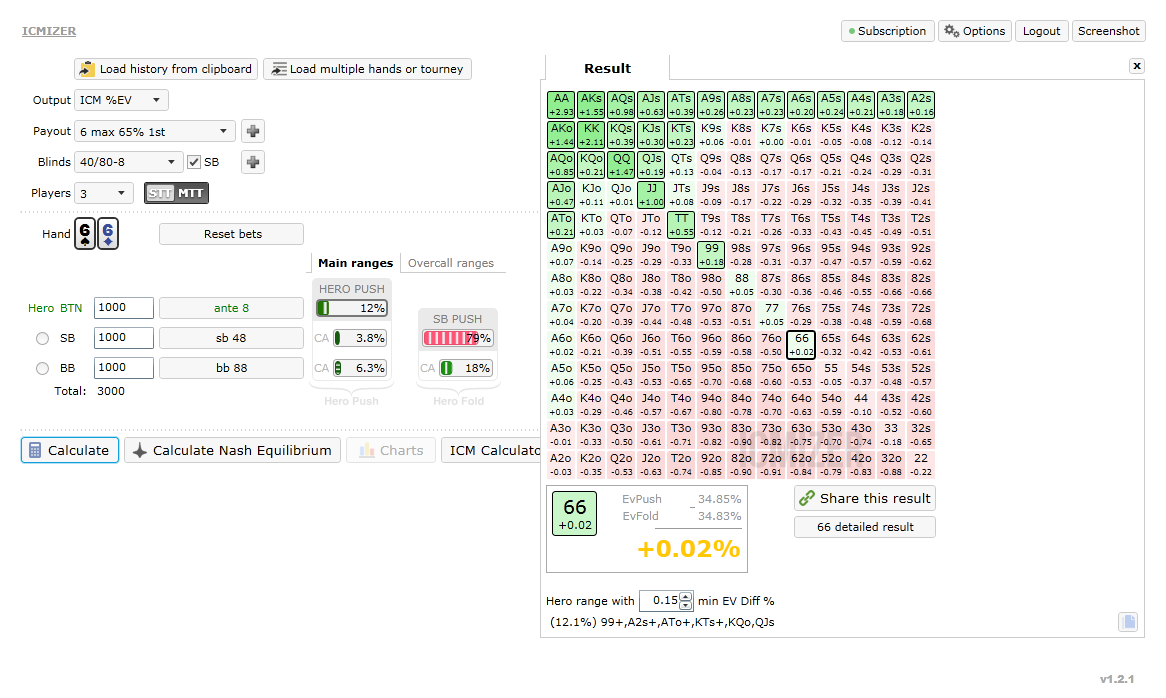Click the Load multiple hands list icon
Screen dimensions: 1166x698
tap(278, 69)
